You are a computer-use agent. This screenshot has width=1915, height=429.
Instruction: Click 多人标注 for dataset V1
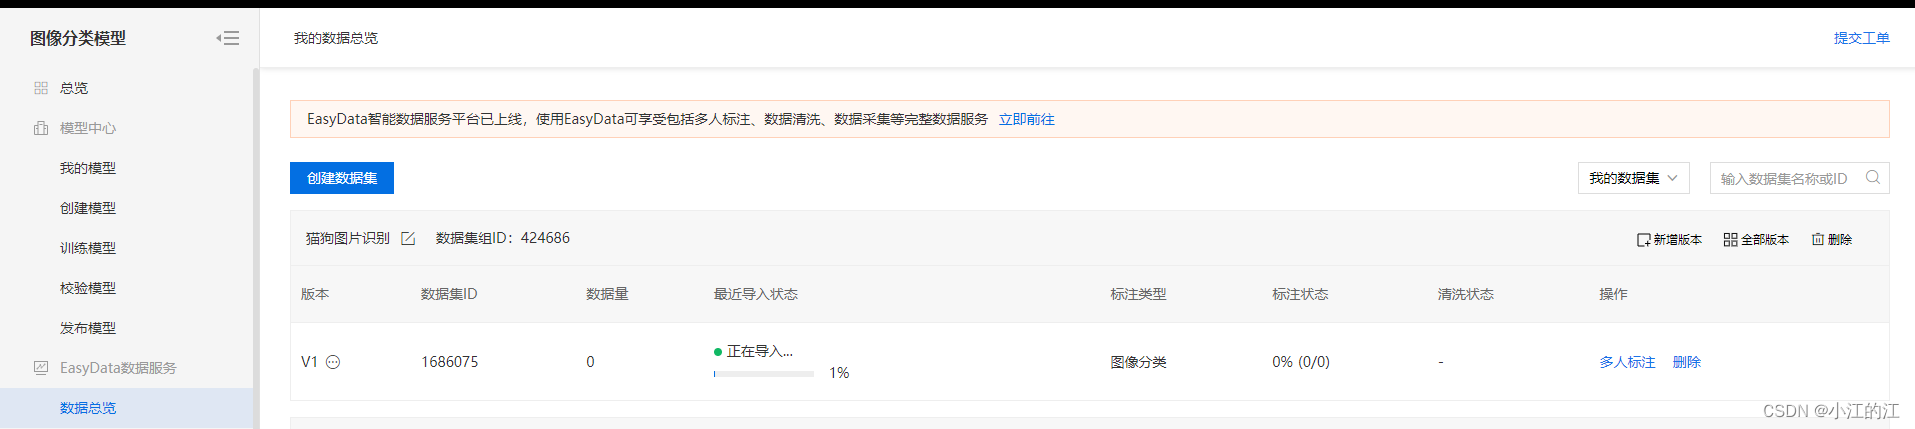[x=1627, y=362]
